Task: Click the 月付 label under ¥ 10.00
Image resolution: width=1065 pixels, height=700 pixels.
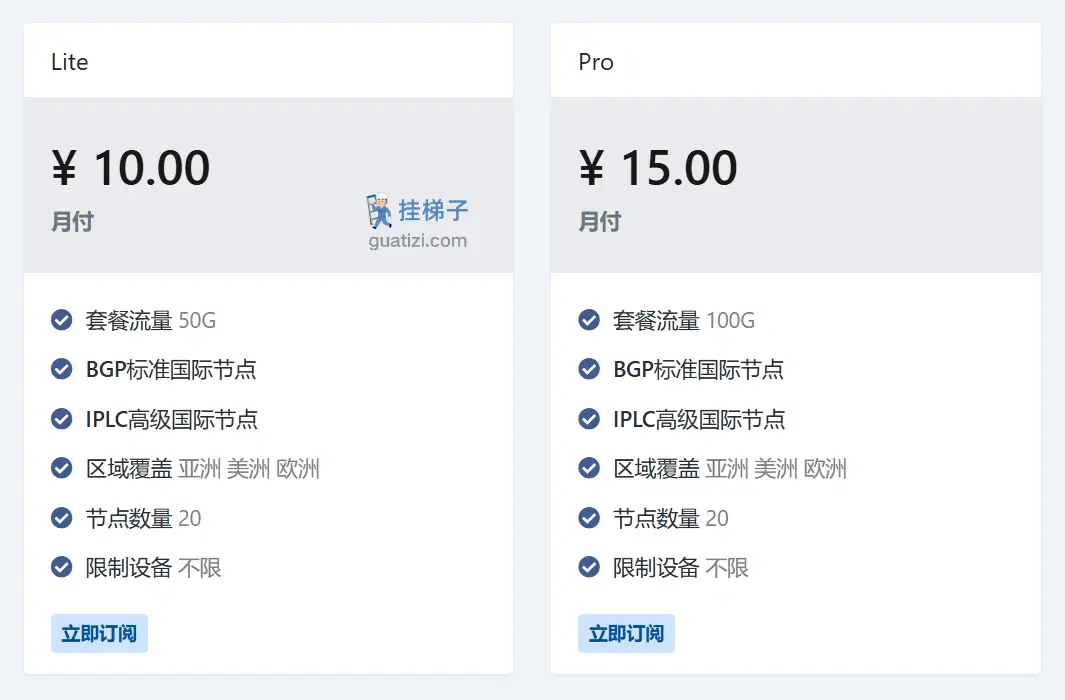Action: 72,222
